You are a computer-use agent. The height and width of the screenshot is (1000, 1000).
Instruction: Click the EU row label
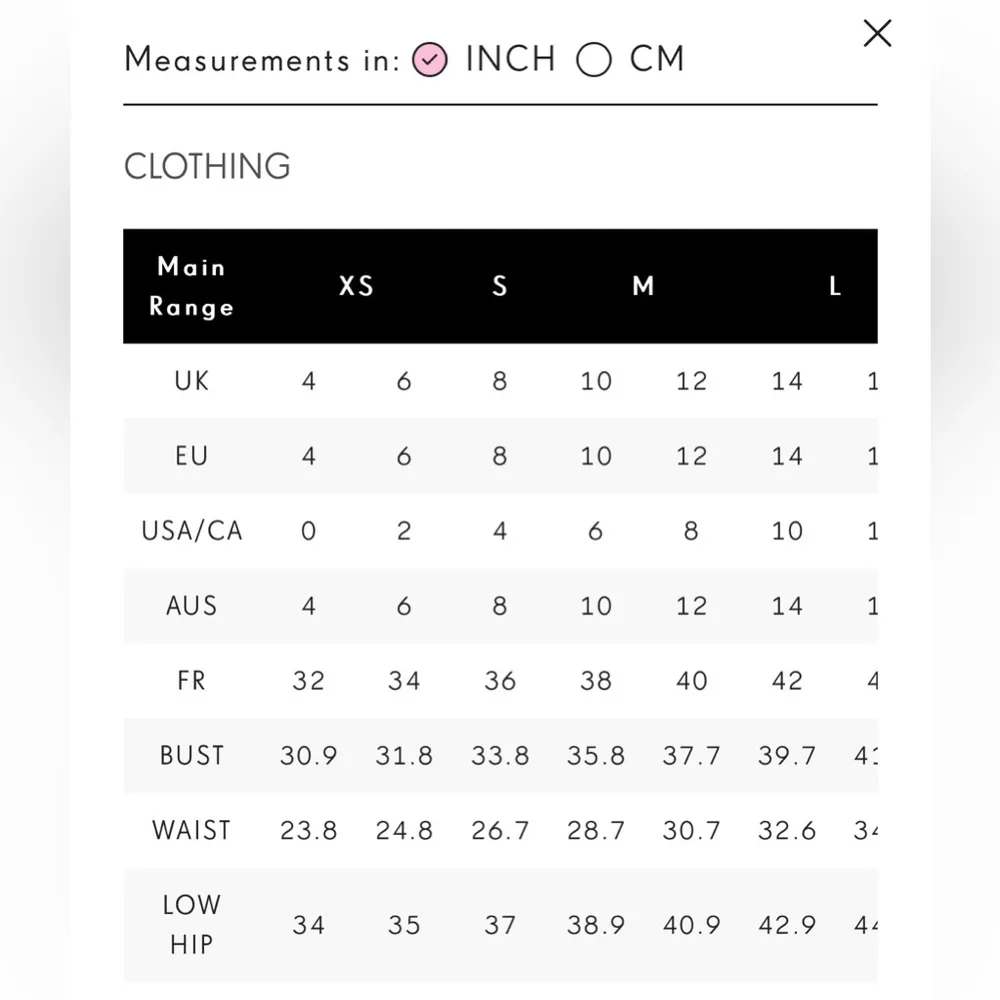point(191,456)
